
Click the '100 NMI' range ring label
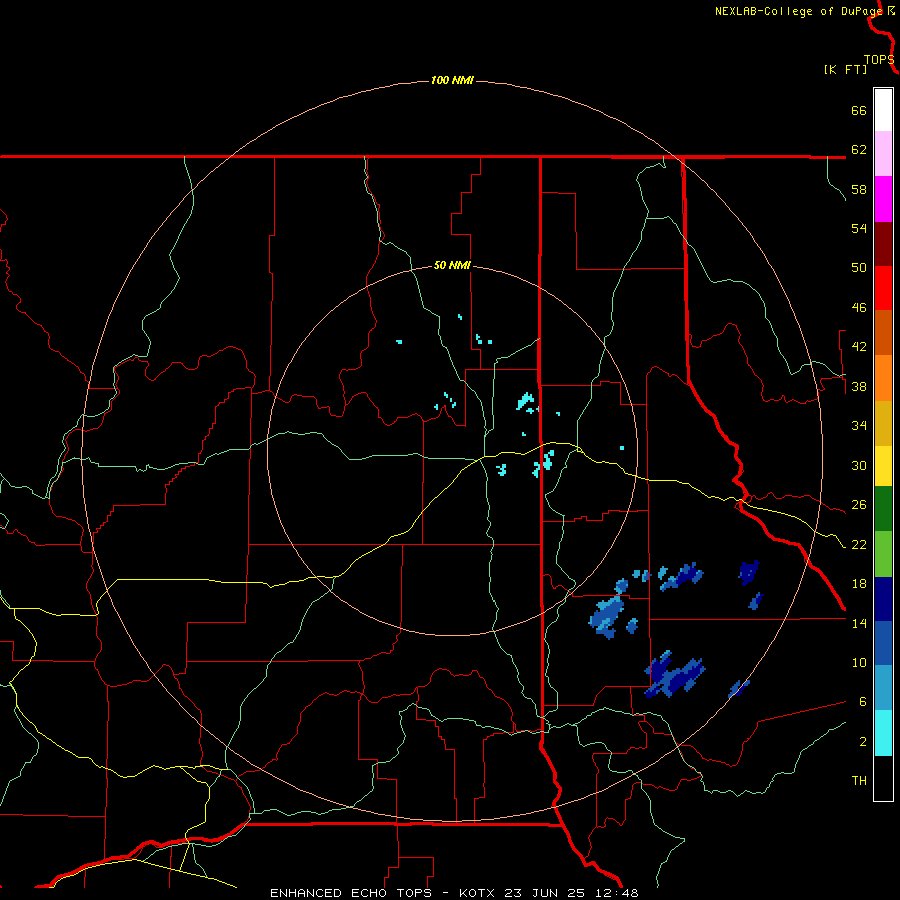[x=452, y=80]
